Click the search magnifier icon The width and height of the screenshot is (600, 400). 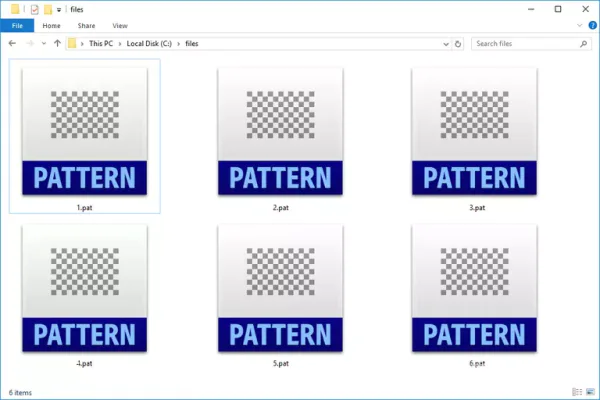[x=584, y=44]
